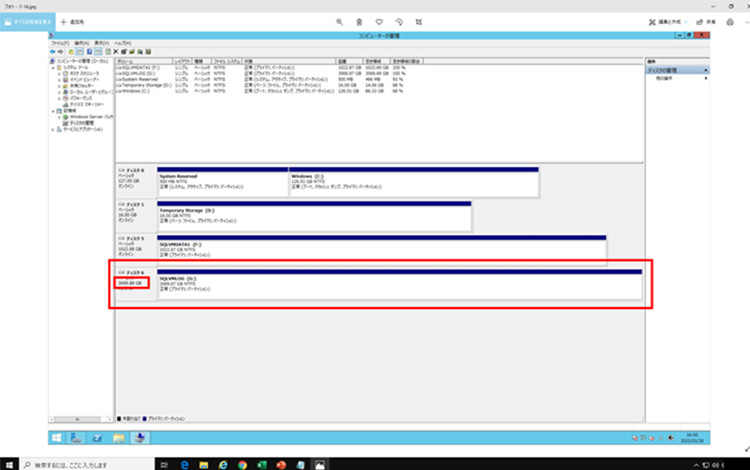Click the back arrow in Computer Management toolbar
750x470 pixels.
(x=53, y=51)
